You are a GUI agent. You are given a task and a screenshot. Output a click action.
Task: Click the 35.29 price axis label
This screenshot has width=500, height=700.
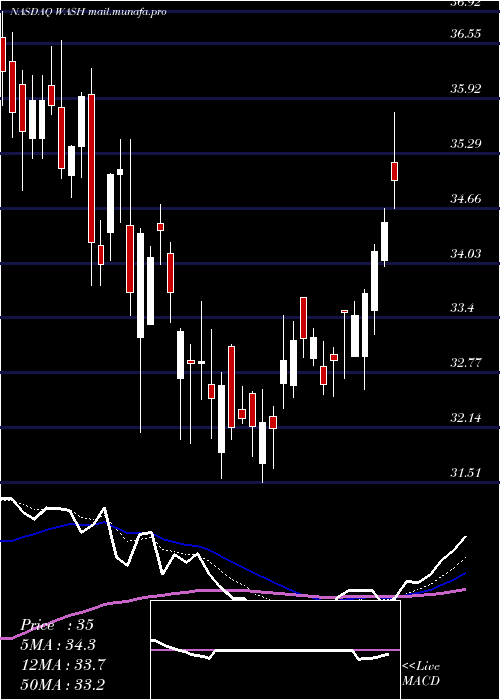466,143
